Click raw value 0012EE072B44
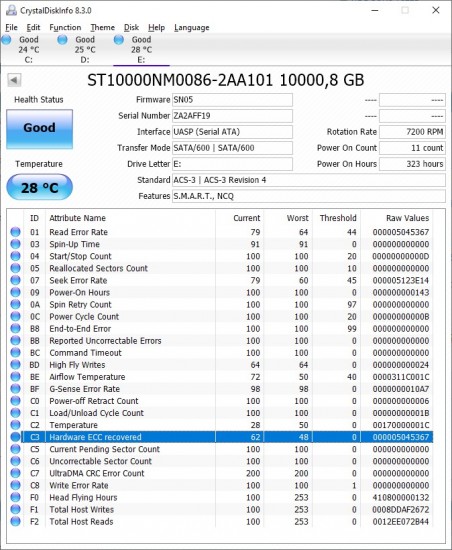452x550 pixels. coord(401,522)
